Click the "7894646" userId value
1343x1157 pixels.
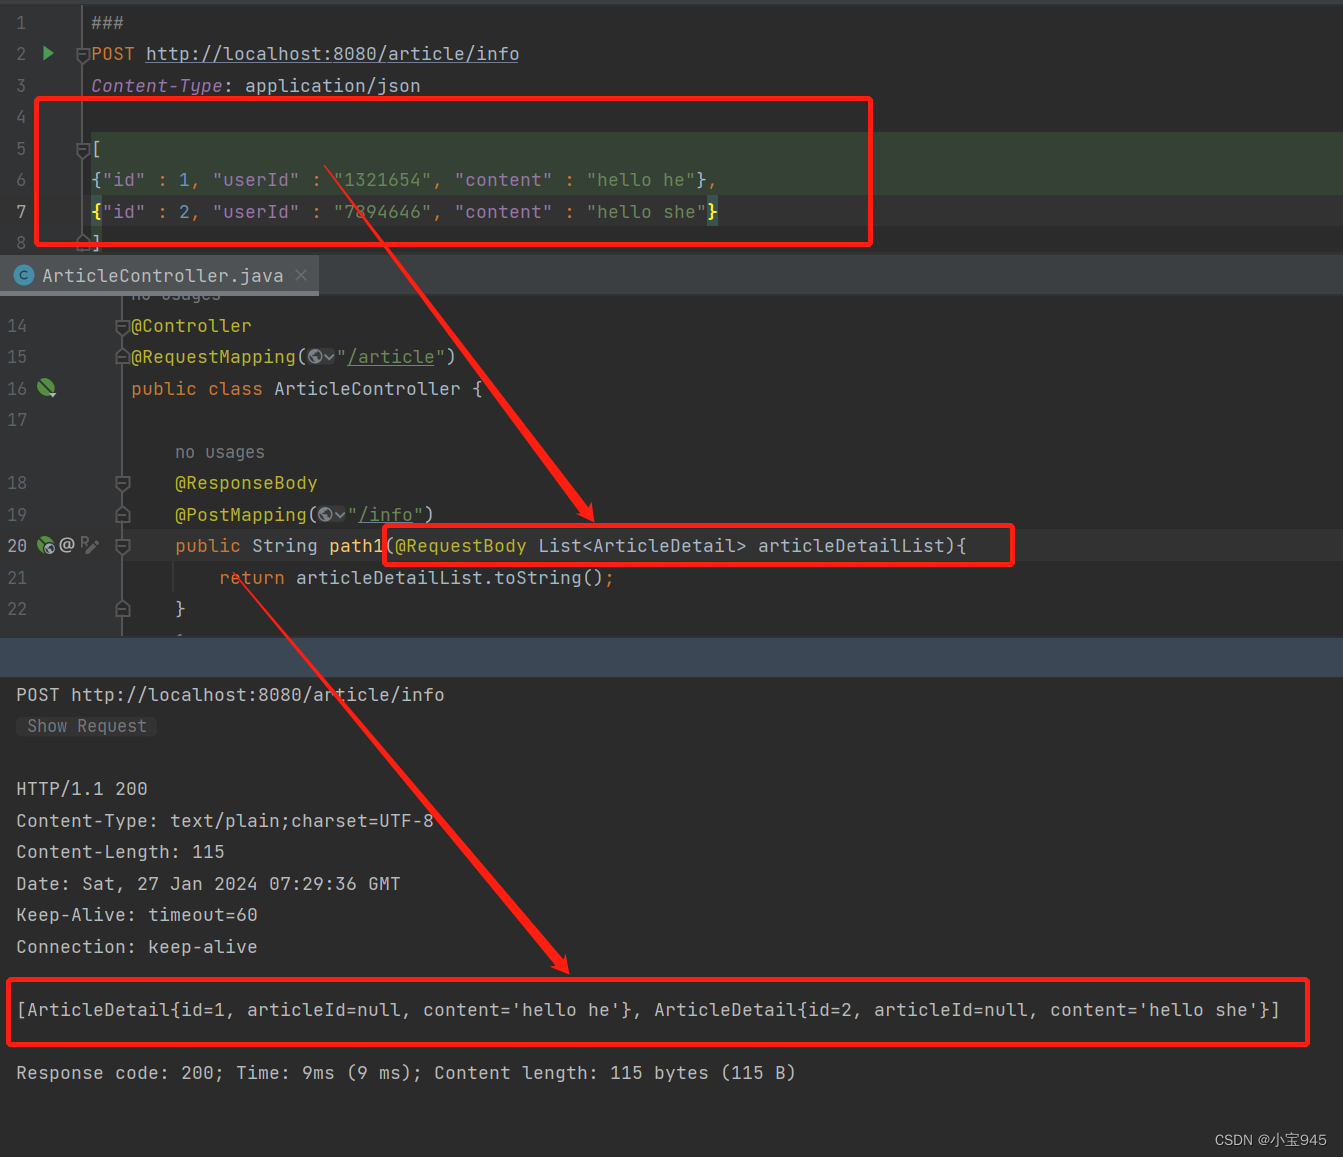click(383, 212)
